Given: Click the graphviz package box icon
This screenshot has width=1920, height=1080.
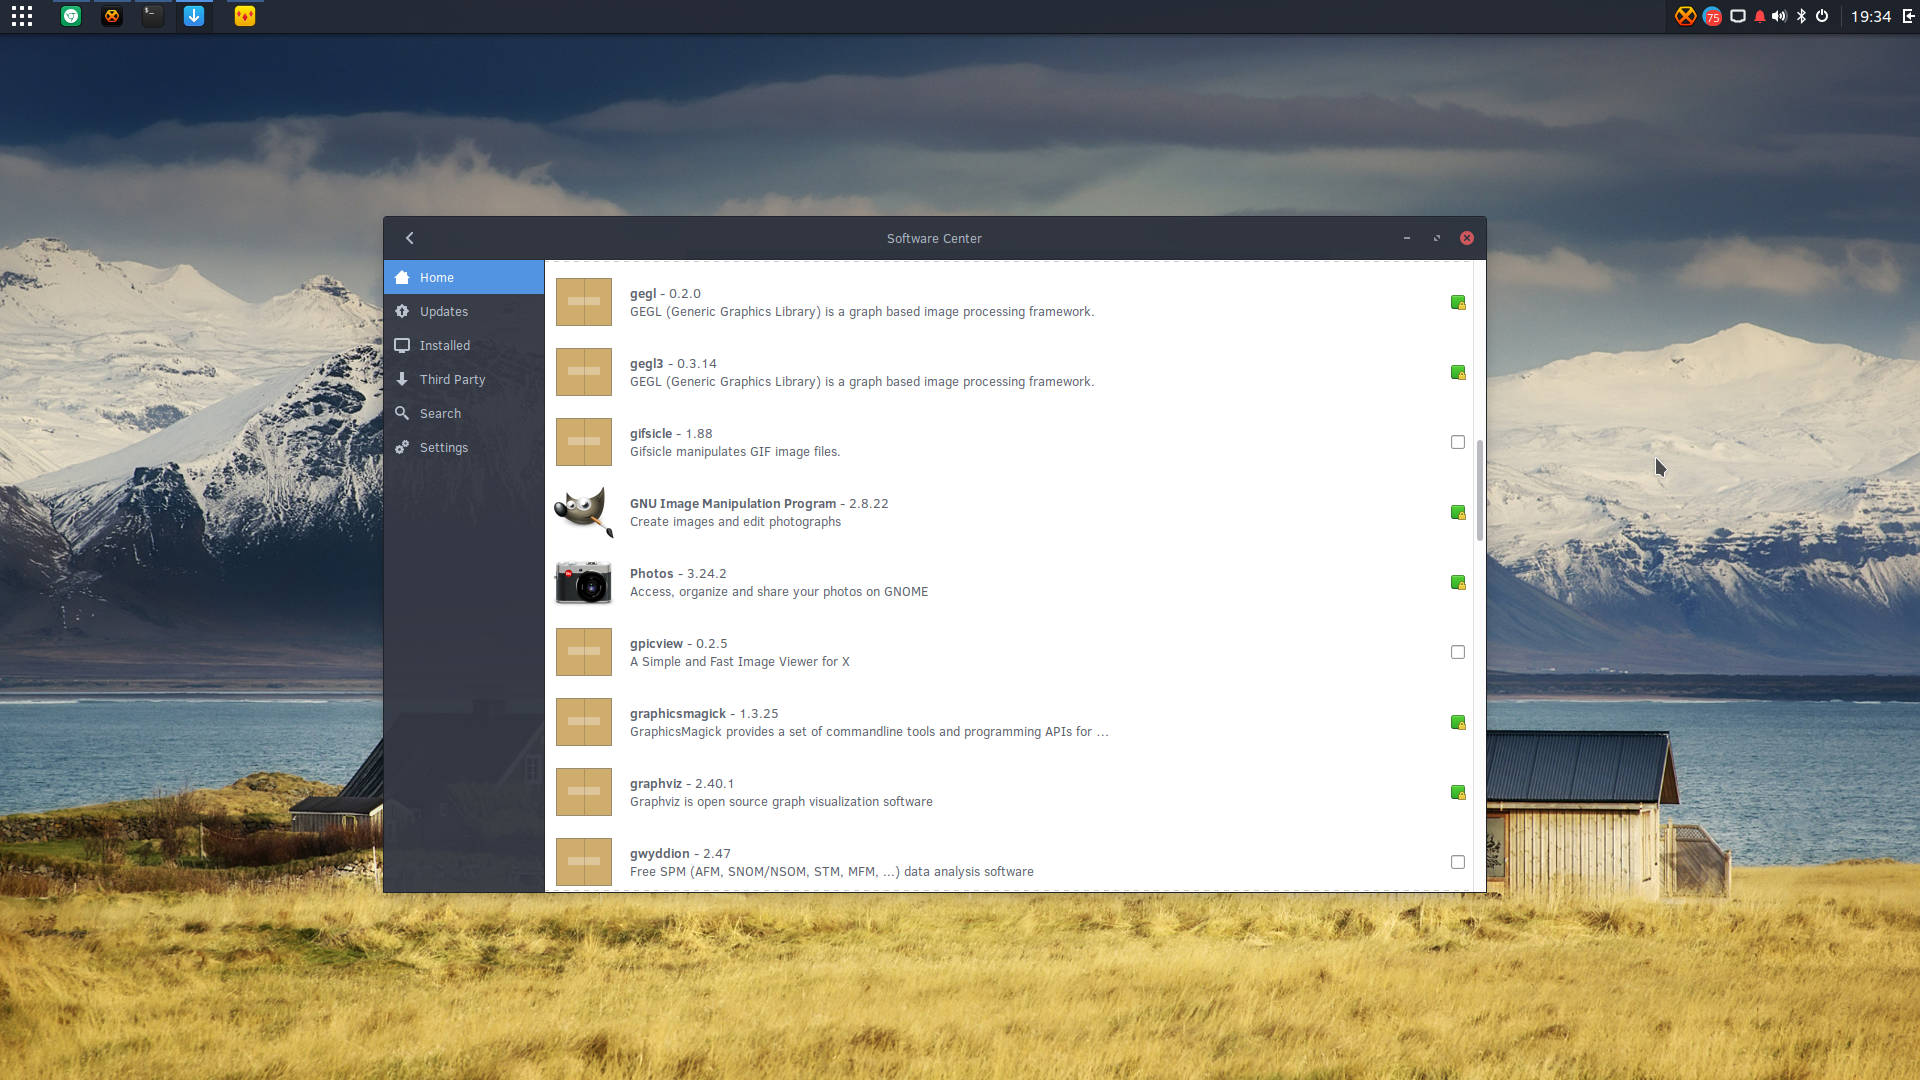Looking at the screenshot, I should (584, 792).
